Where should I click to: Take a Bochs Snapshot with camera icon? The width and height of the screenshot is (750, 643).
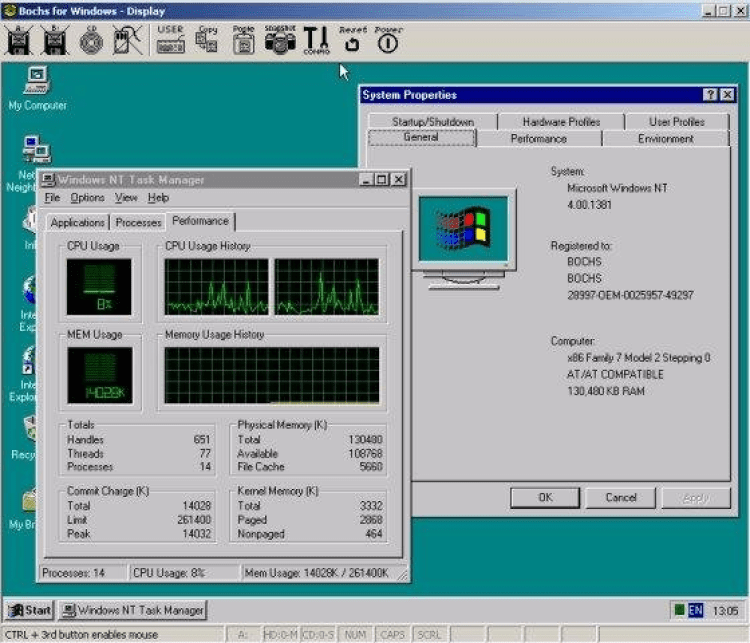pos(279,40)
